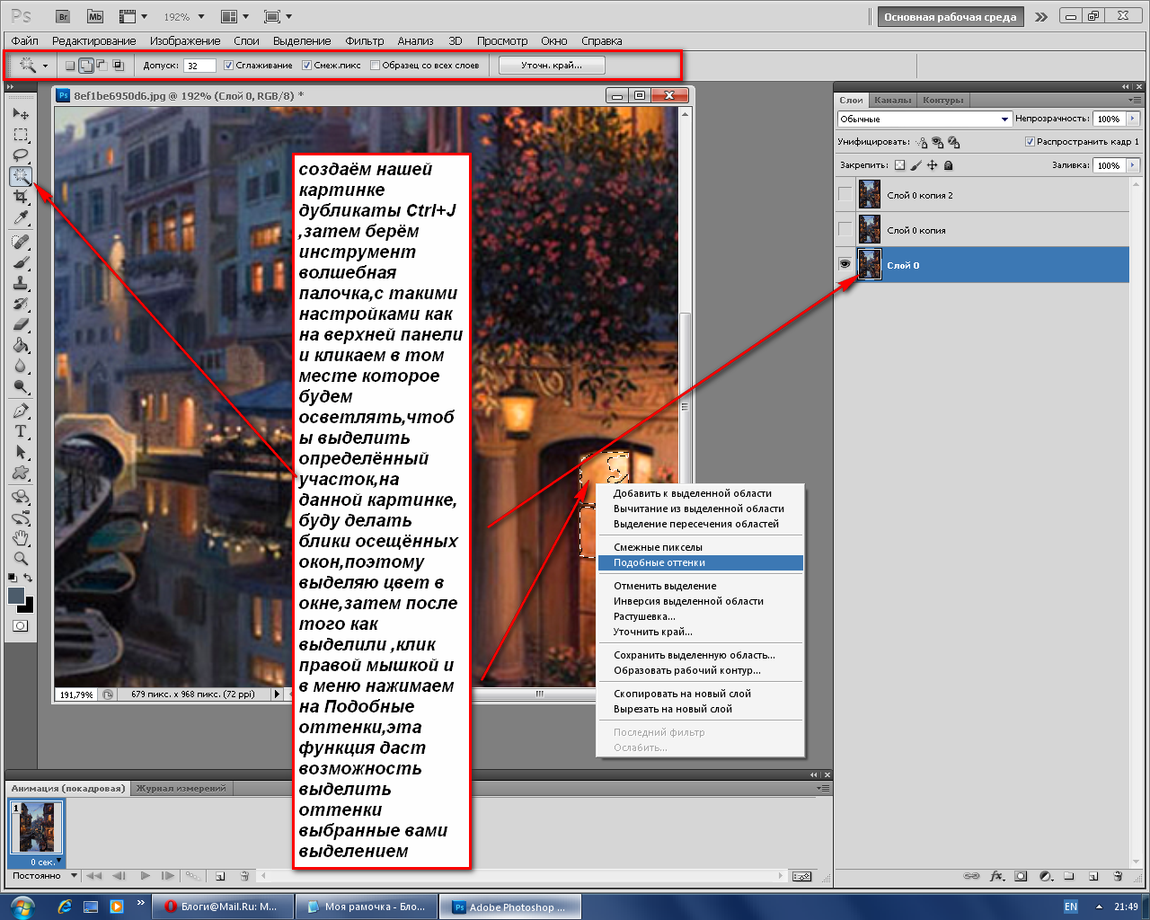
Task: Select the Magic Wand tool in toolbox
Action: 21,176
